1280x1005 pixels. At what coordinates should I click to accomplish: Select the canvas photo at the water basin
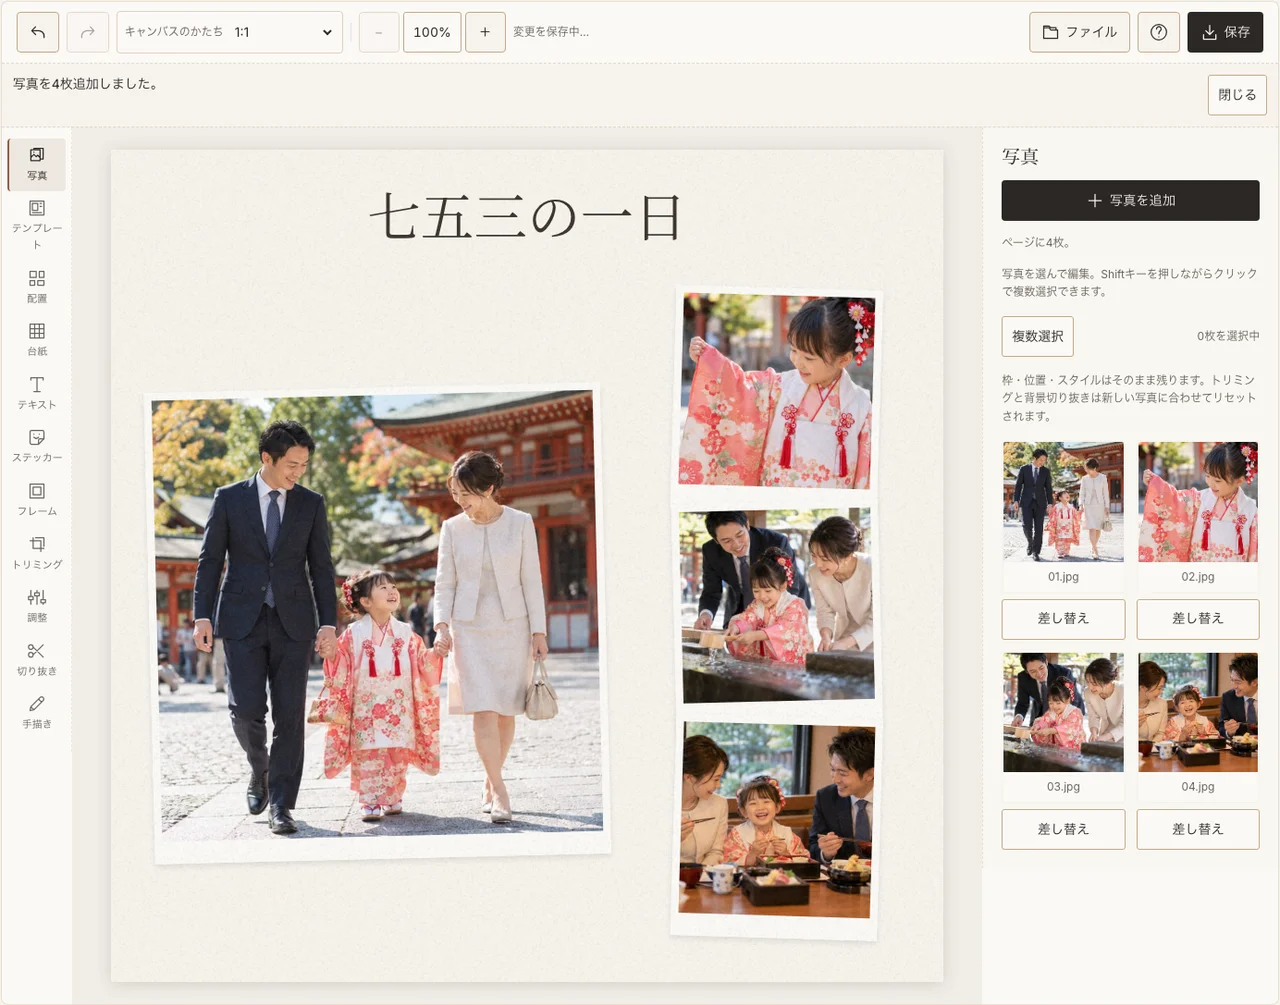pyautogui.click(x=777, y=605)
